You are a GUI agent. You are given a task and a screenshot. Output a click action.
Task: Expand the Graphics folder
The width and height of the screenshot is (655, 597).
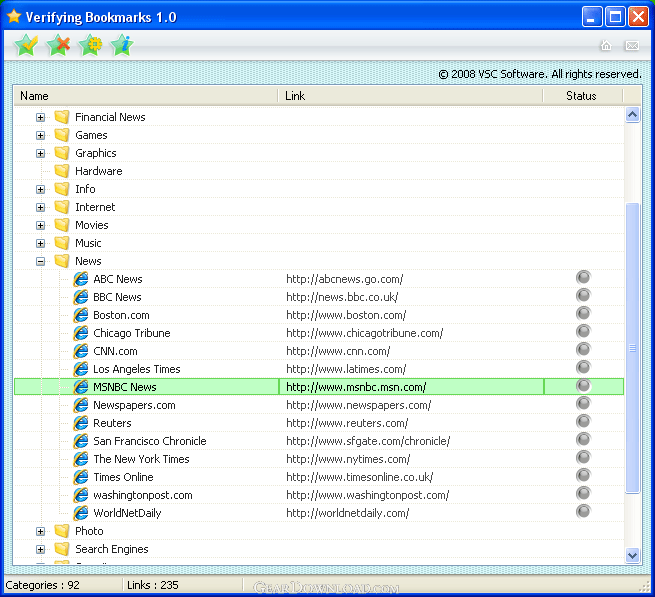40,153
